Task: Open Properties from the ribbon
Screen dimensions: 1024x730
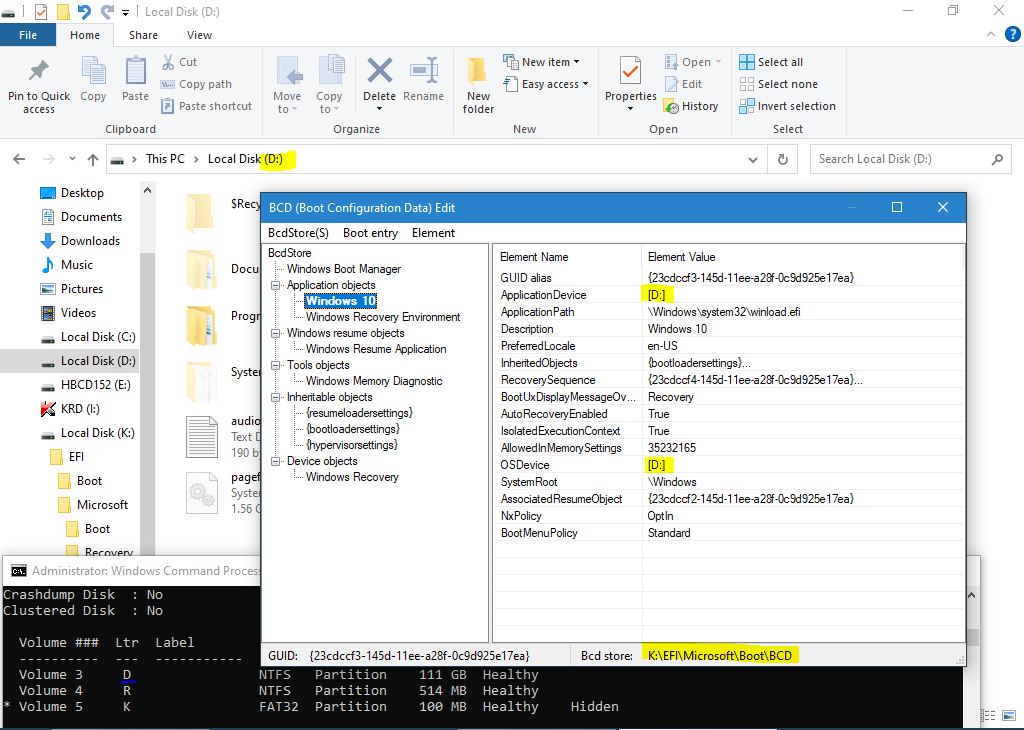Action: 630,73
